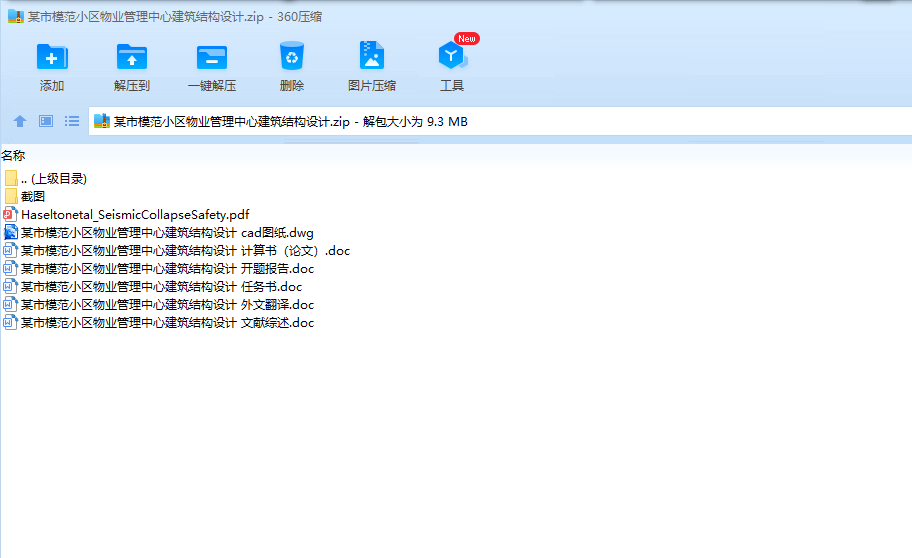
Task: Click the Word icon beside 开题报告.doc
Action: click(10, 269)
